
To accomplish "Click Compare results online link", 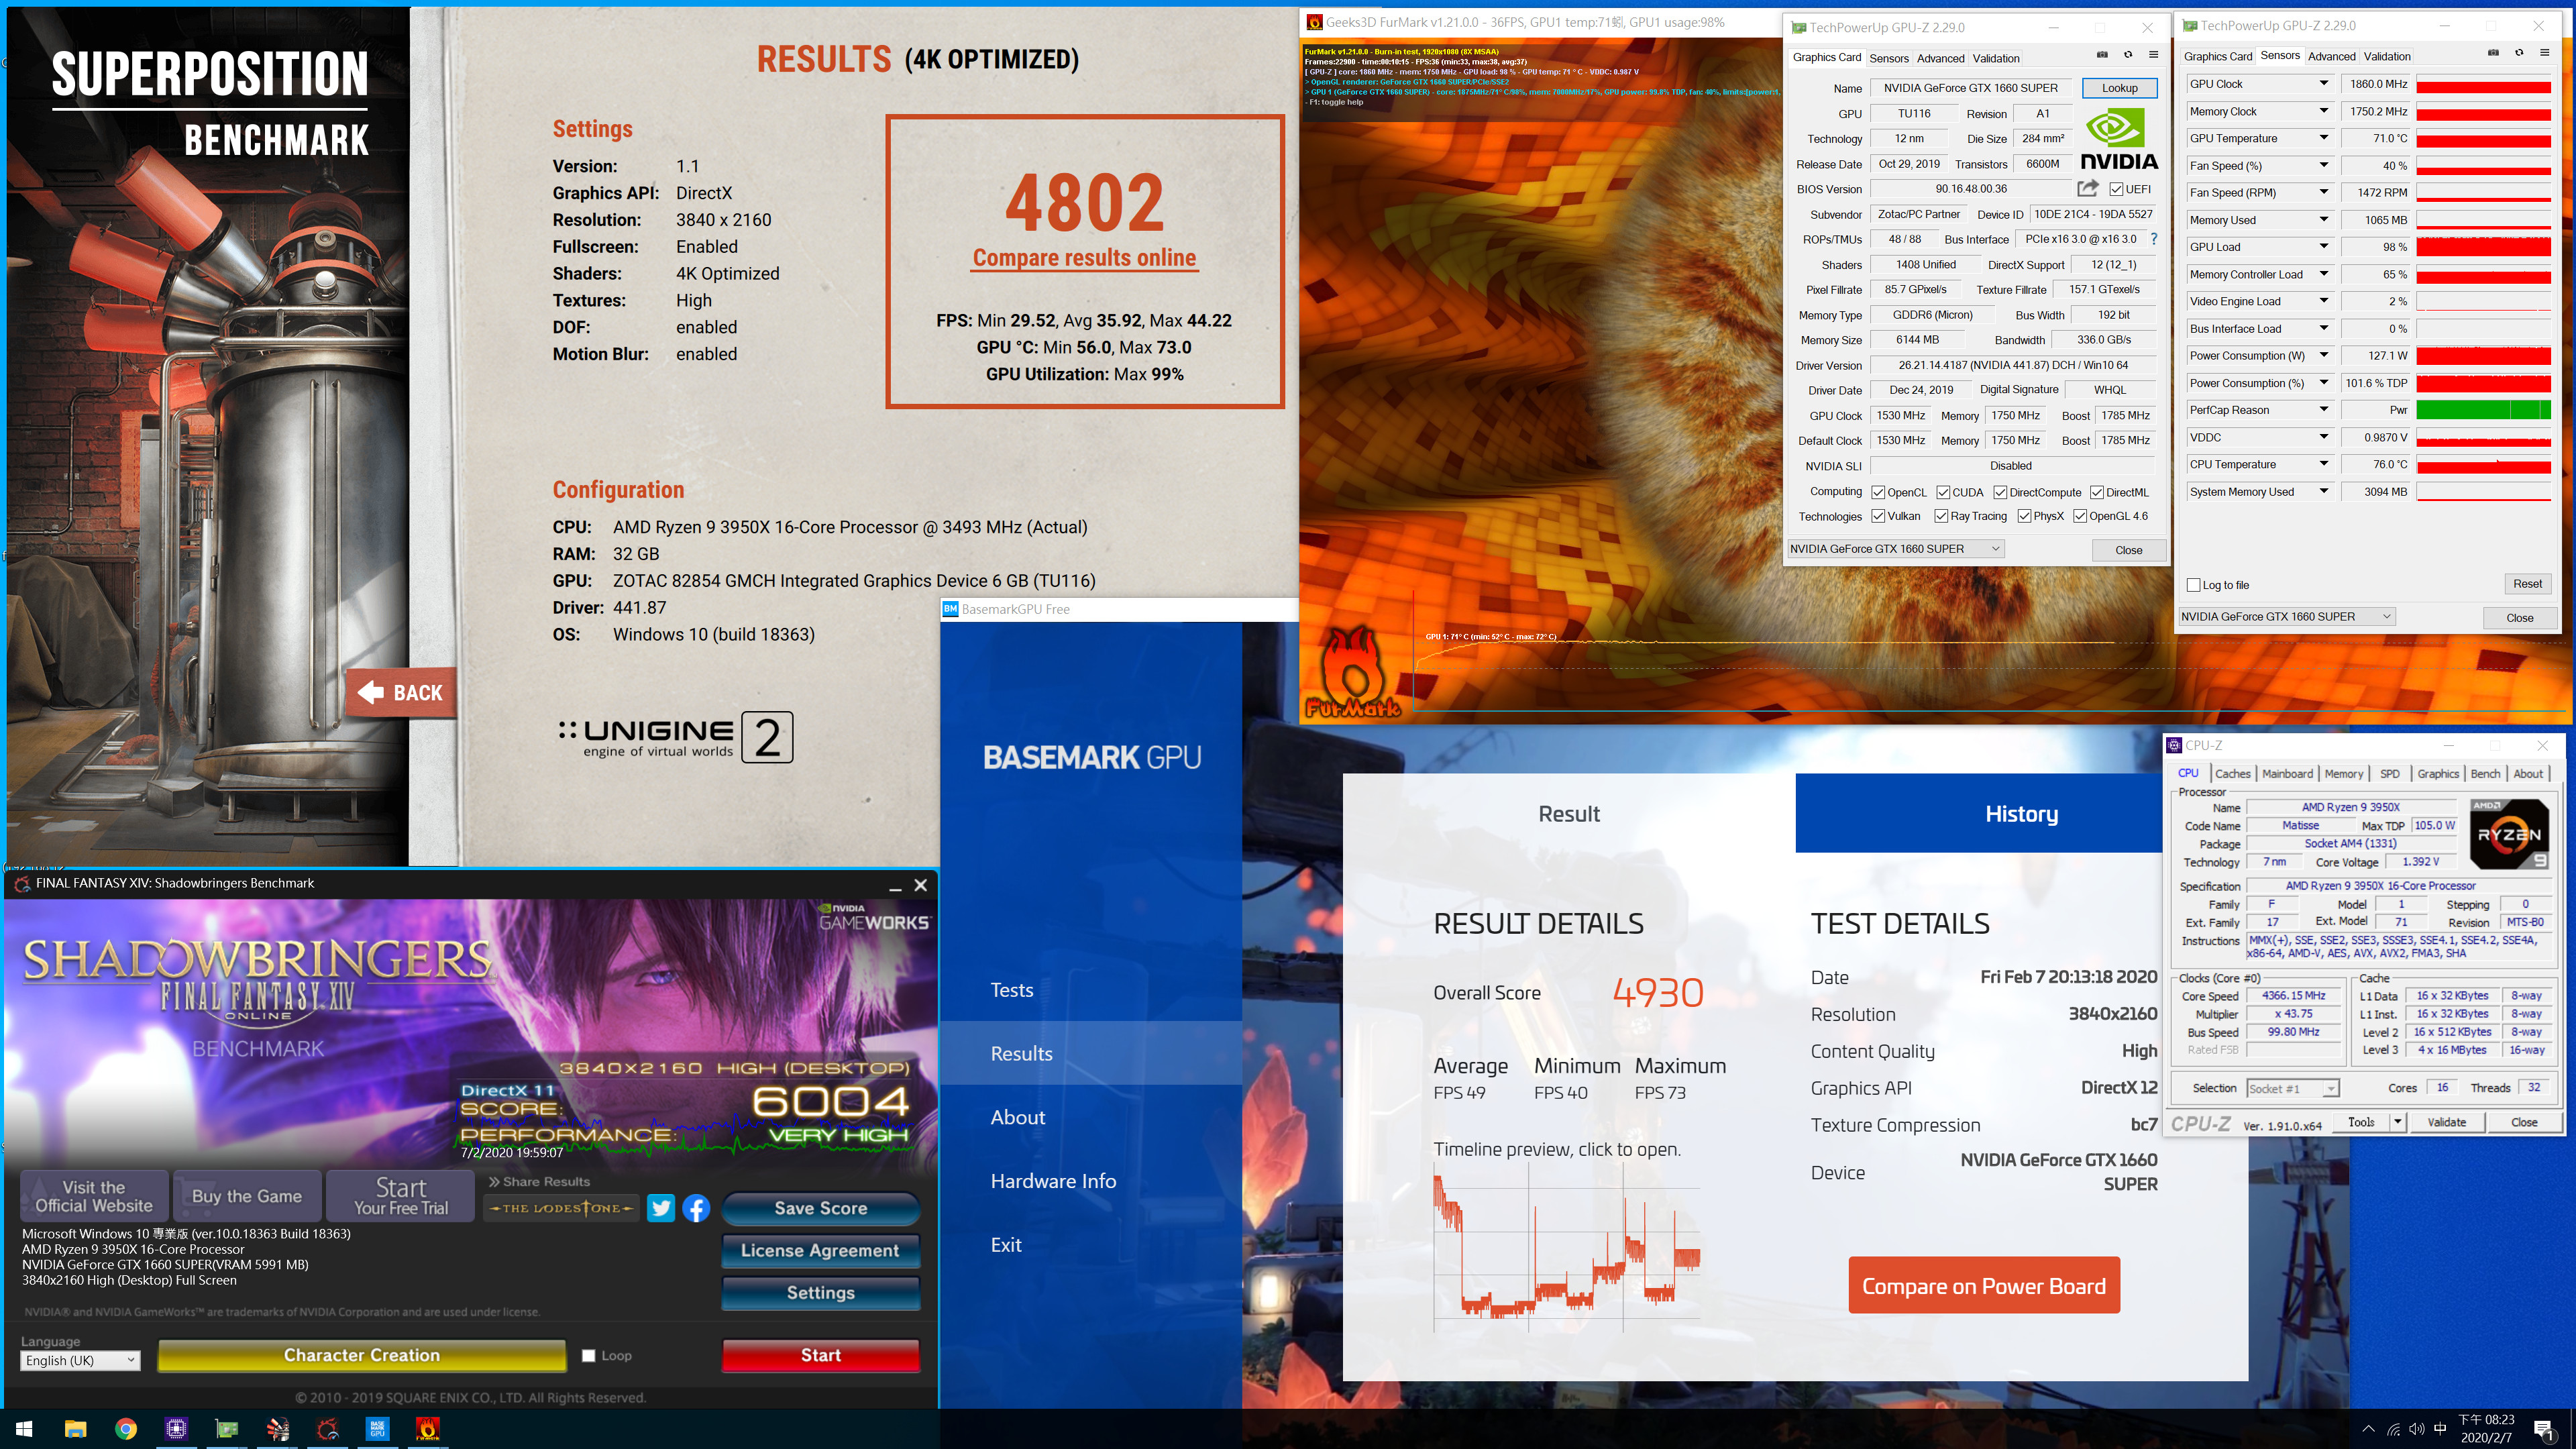I will (1084, 257).
